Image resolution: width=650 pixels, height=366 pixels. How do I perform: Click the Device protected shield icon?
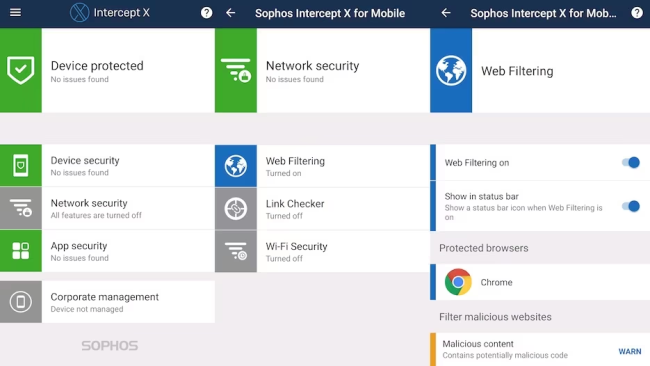click(21, 70)
